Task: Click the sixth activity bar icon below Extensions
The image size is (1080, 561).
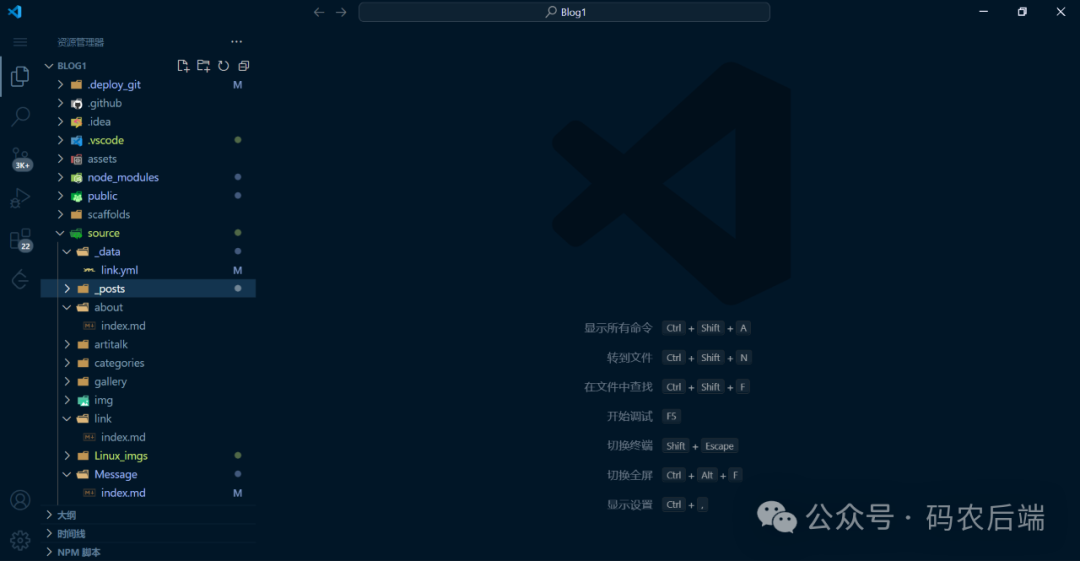Action: (x=20, y=280)
